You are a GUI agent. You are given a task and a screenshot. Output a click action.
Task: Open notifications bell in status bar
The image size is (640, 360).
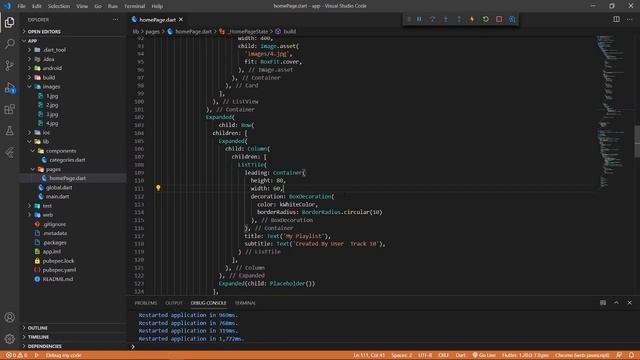pyautogui.click(x=631, y=355)
